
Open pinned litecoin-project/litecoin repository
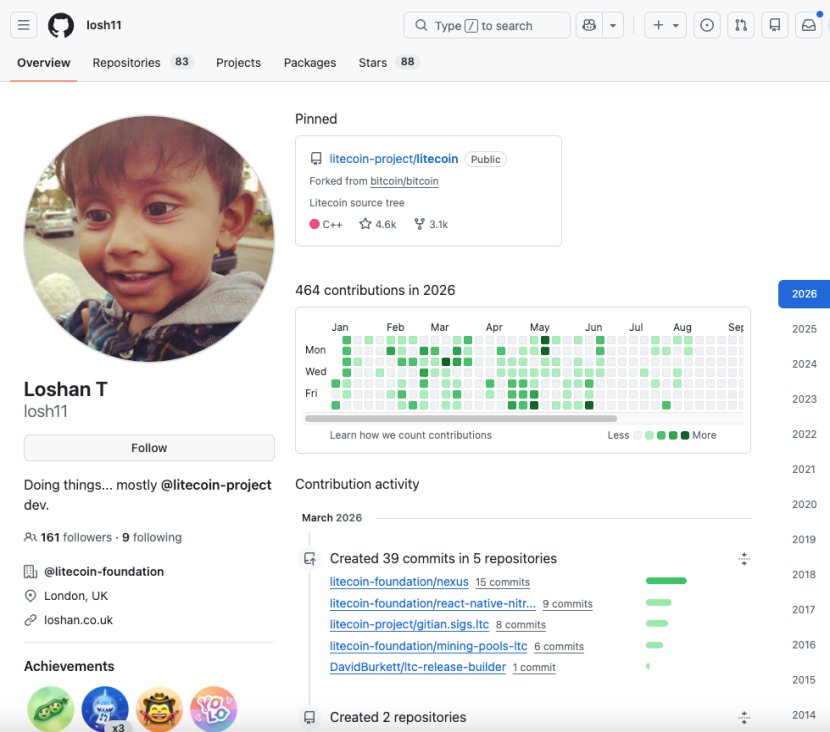point(394,159)
